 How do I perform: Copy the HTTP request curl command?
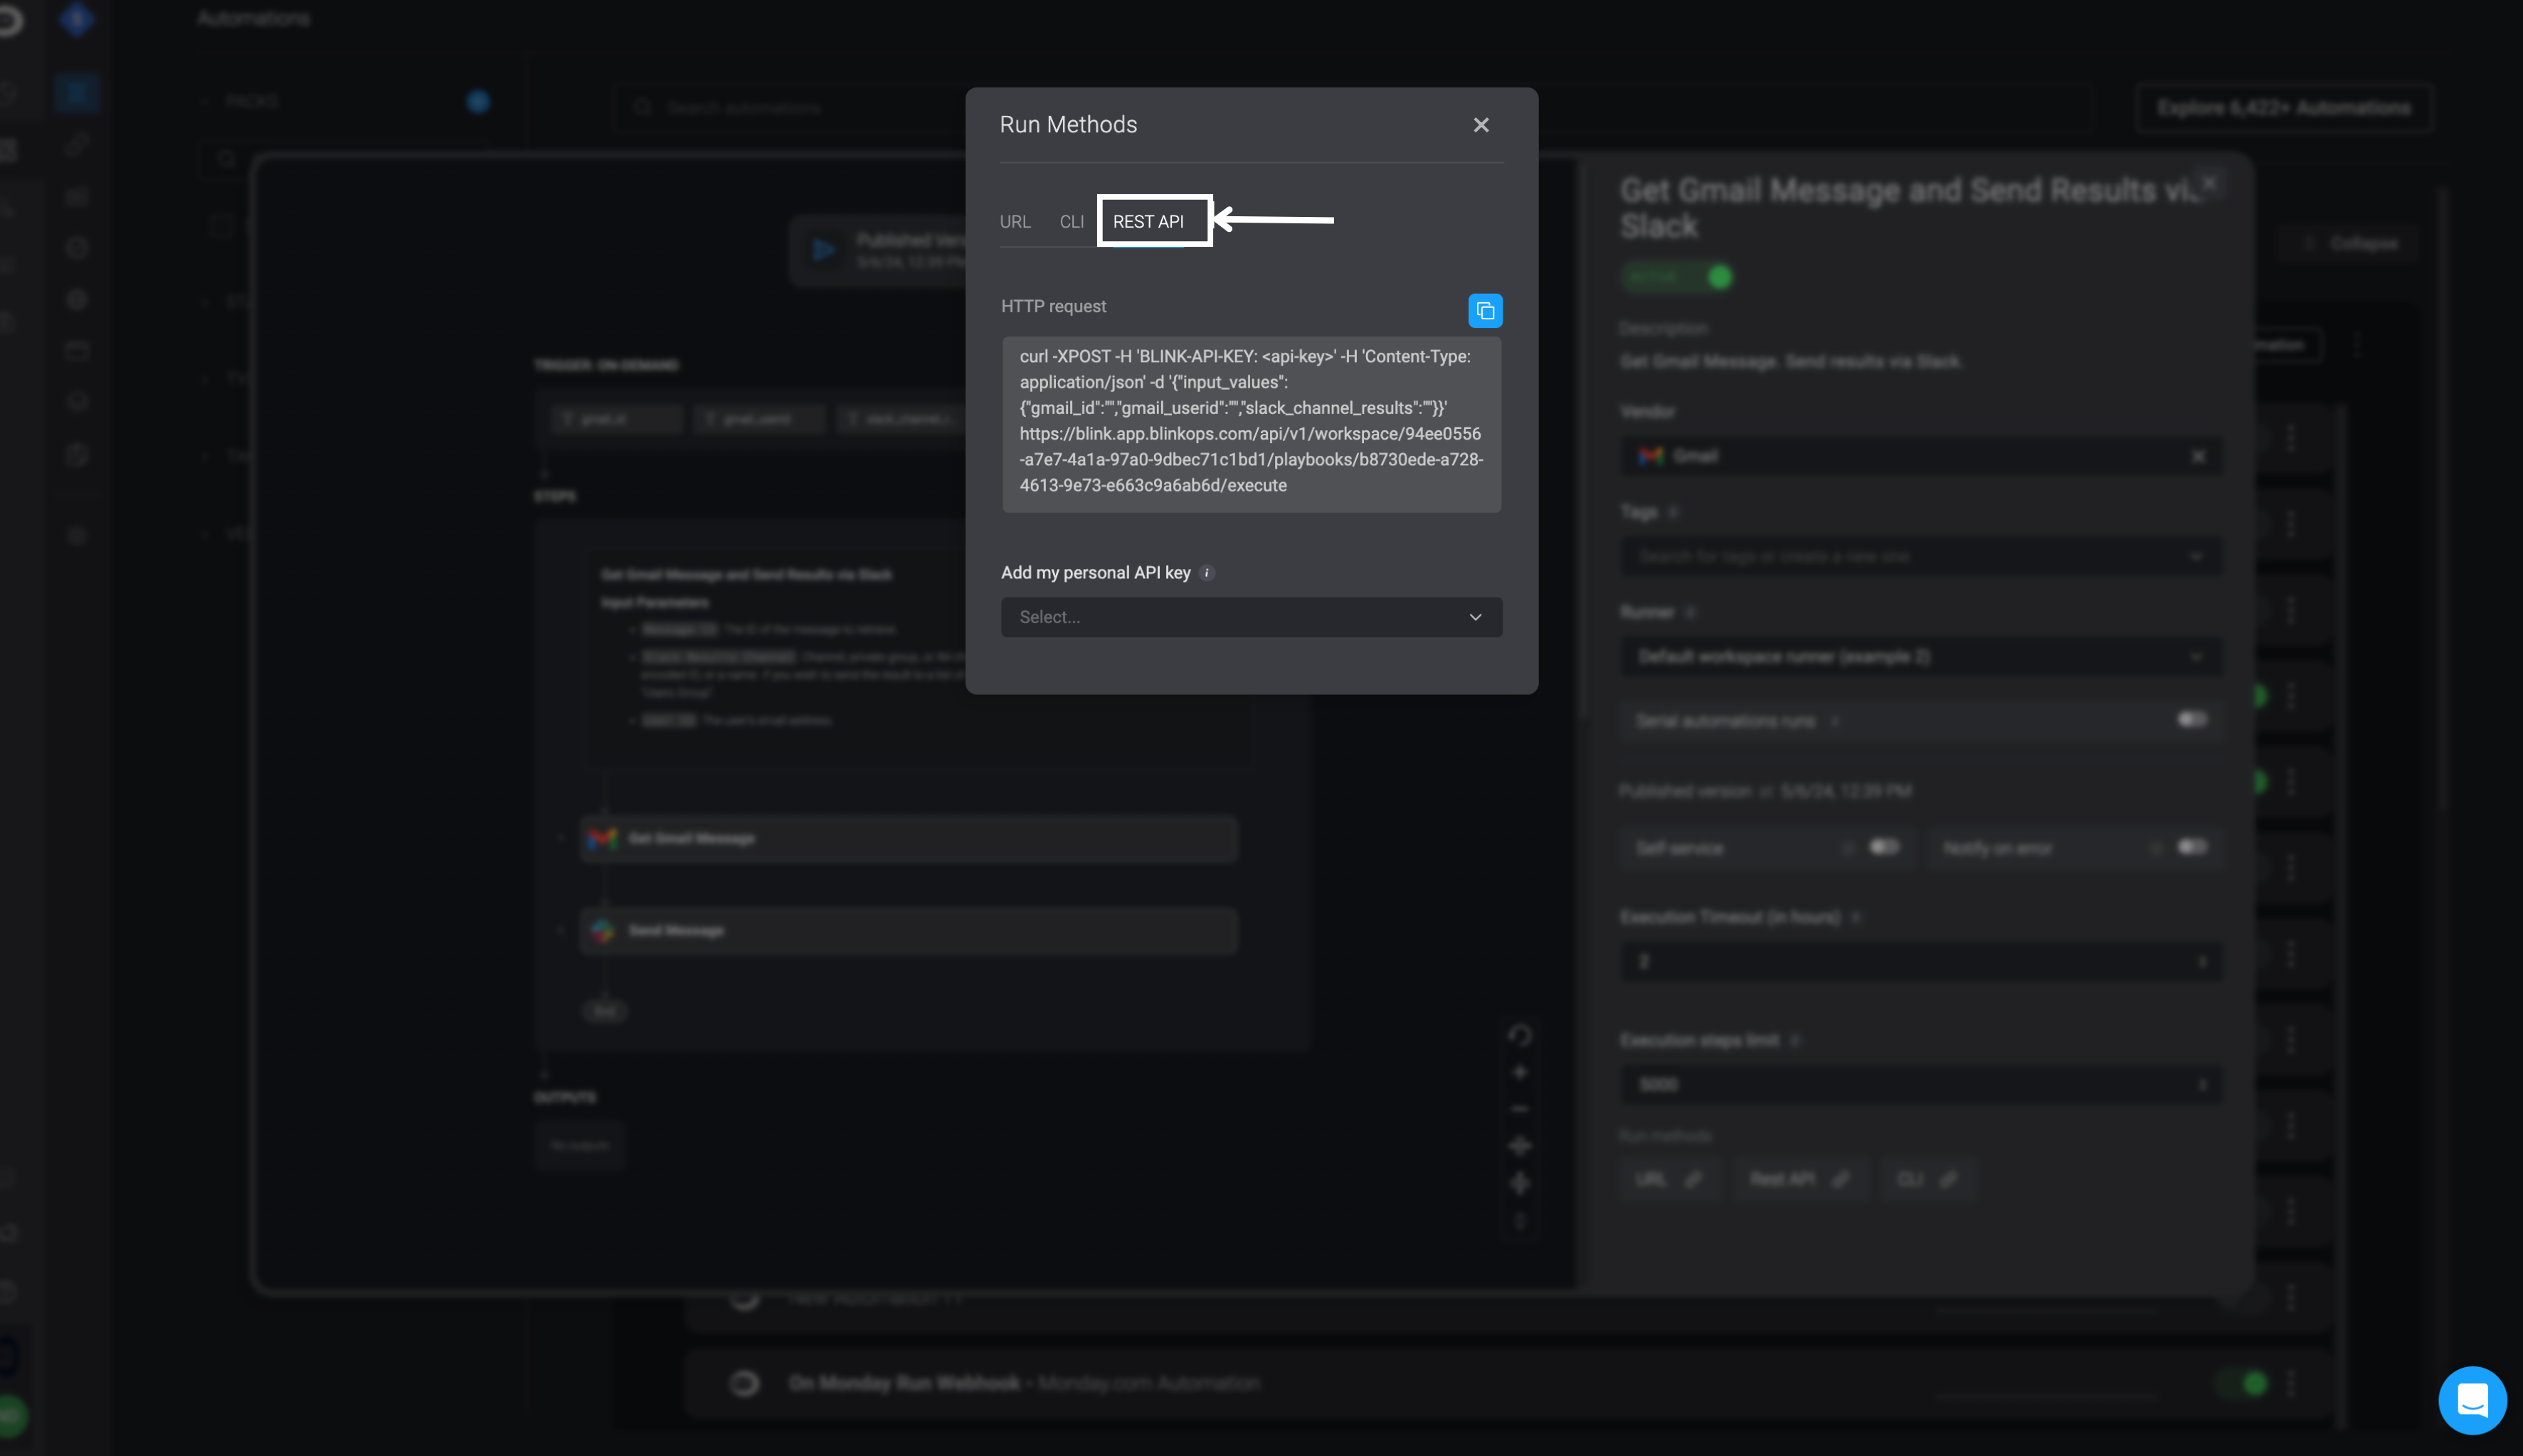[1484, 311]
